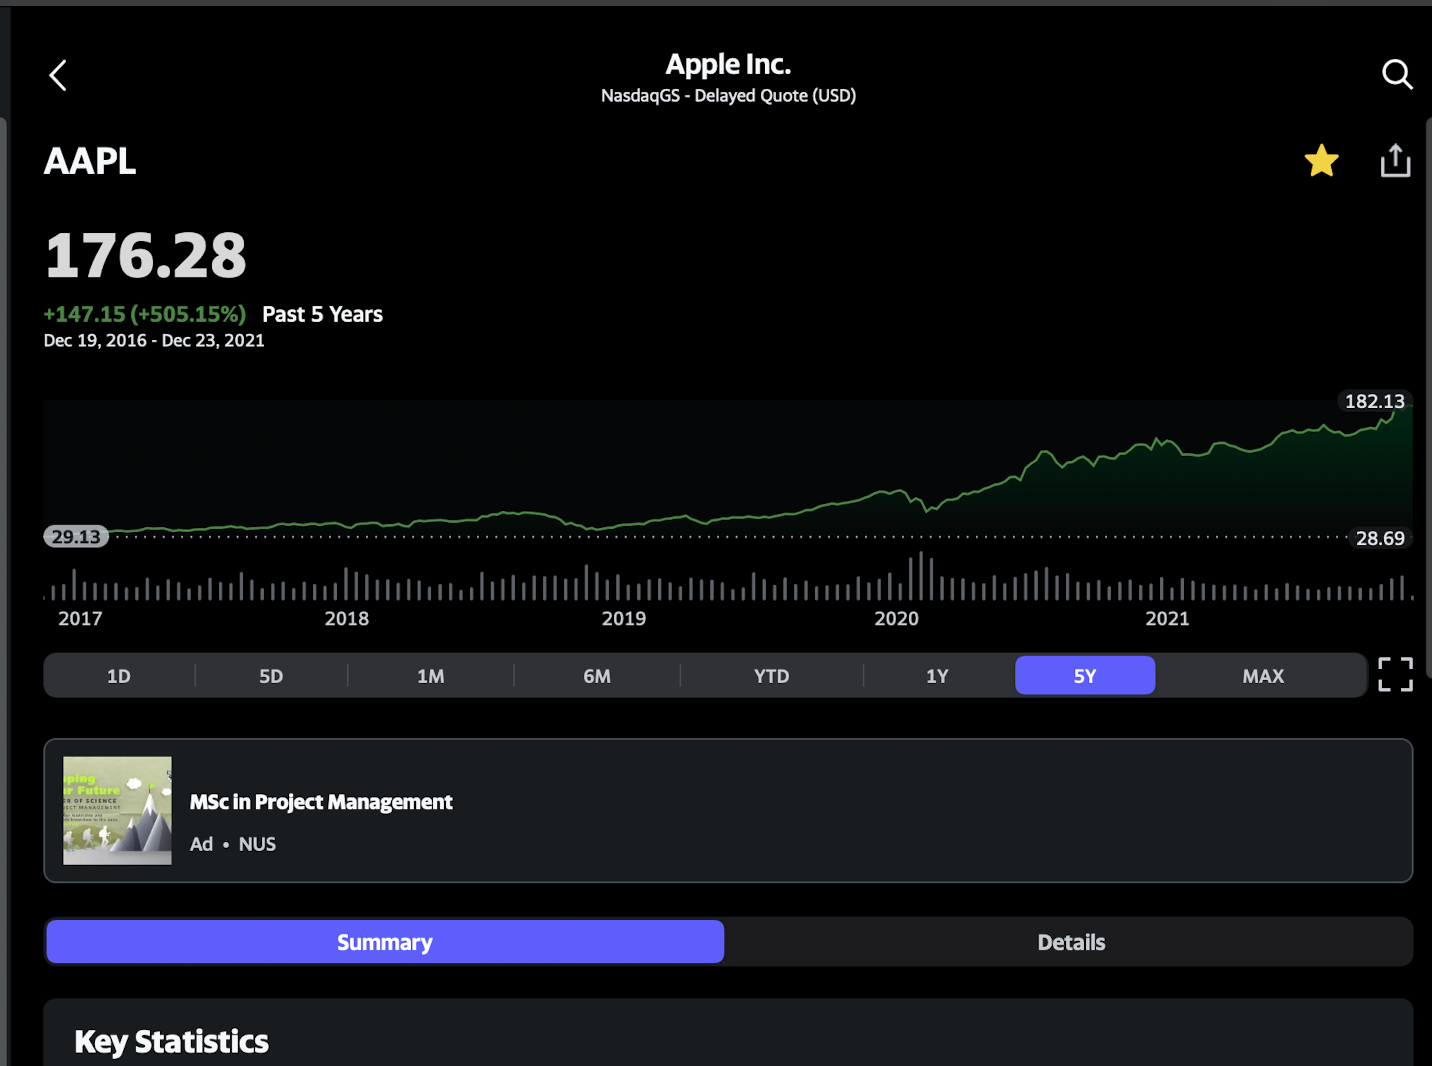Click the 29.13 starting price marker

(x=76, y=537)
